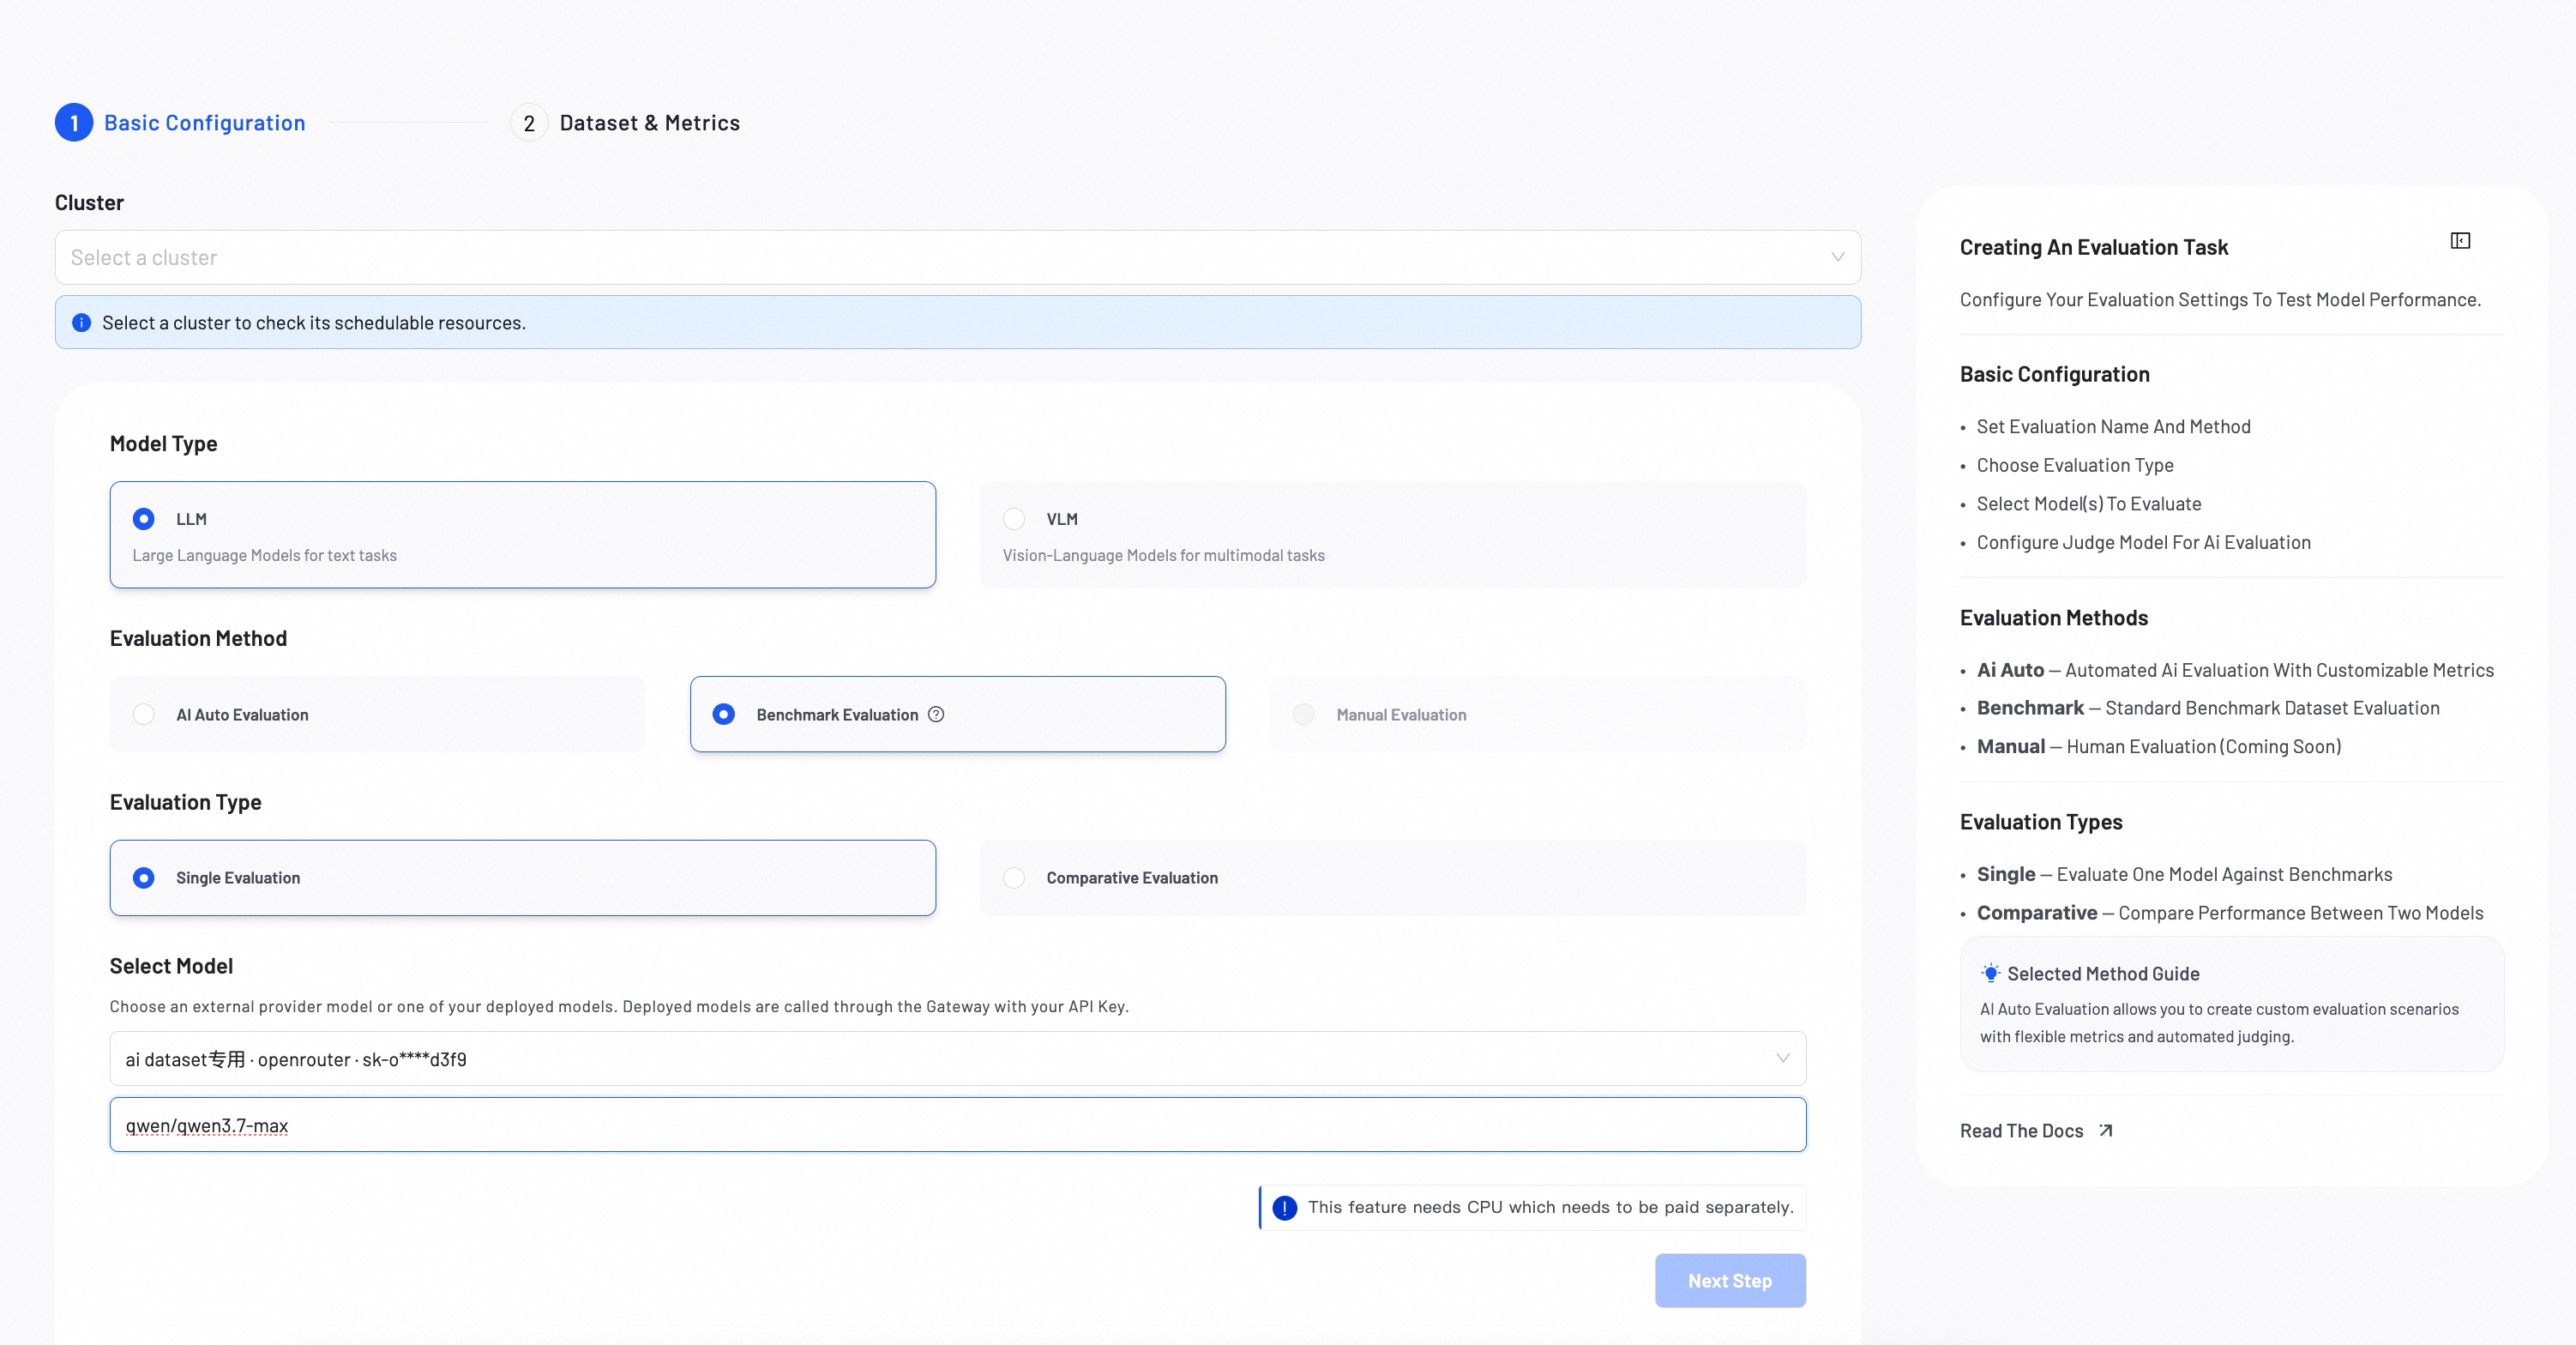Click the external-link arrow next to Read The Docs
Screen dimensions: 2576x1345
click(2106, 1130)
